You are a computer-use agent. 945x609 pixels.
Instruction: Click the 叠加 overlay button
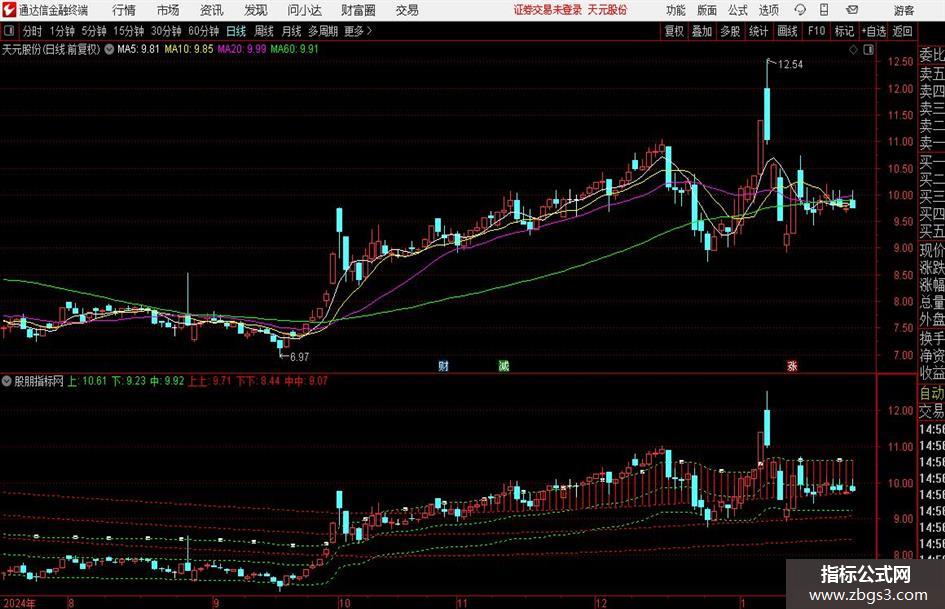(x=702, y=31)
